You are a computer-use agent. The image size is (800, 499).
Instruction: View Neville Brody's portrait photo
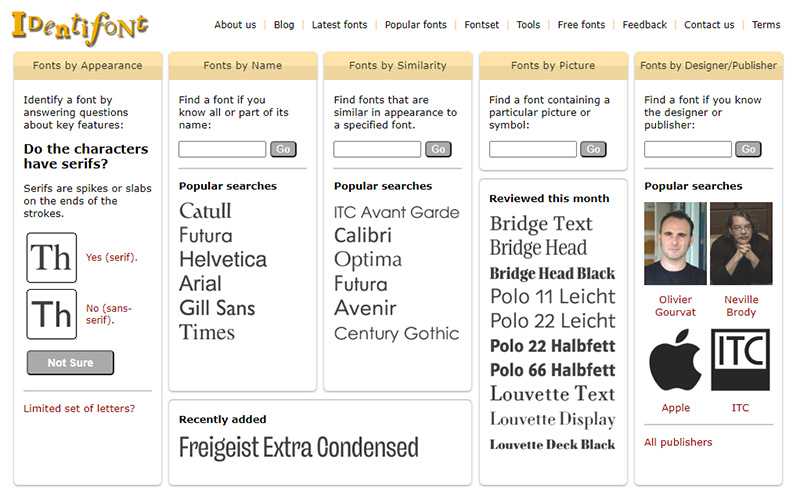(x=741, y=243)
